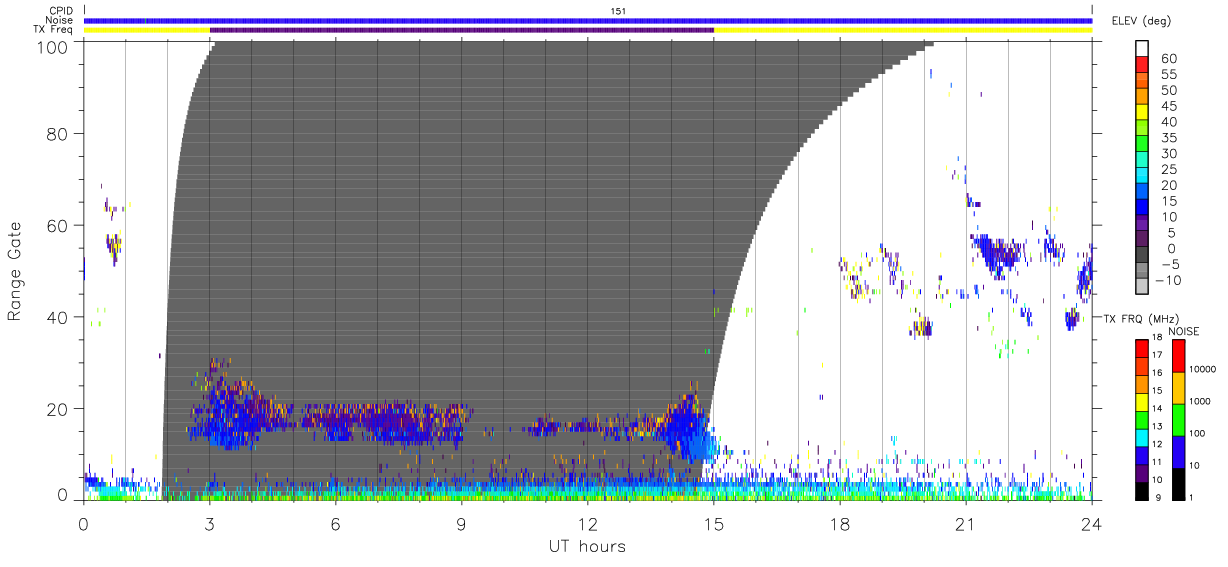Click the NOISE colorbar label 10000

pyautogui.click(x=1204, y=370)
